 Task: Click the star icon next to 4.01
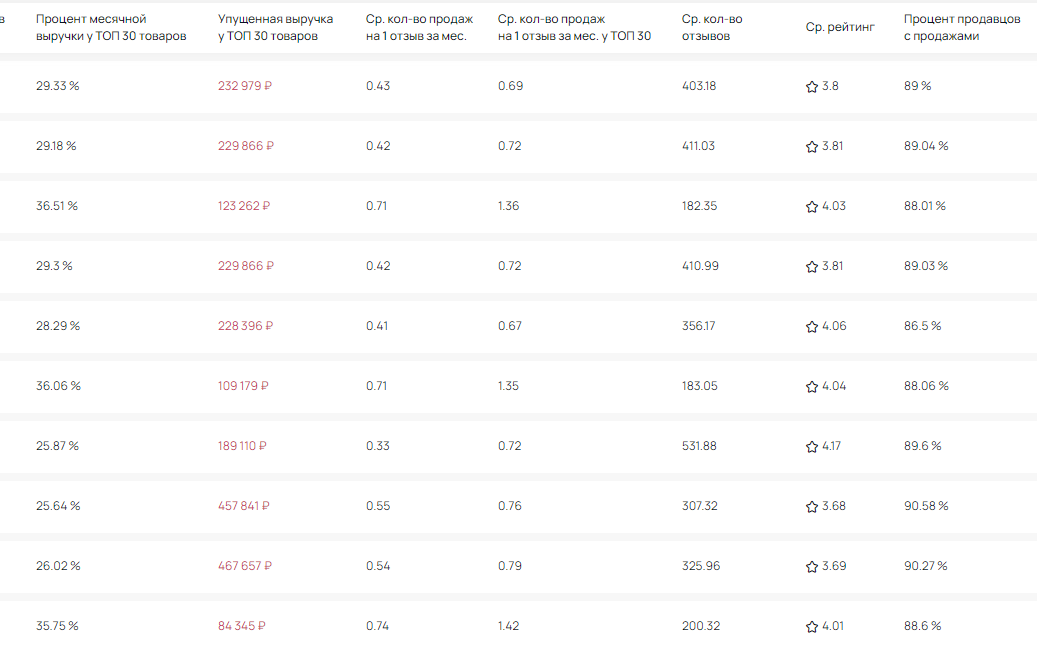(x=812, y=627)
